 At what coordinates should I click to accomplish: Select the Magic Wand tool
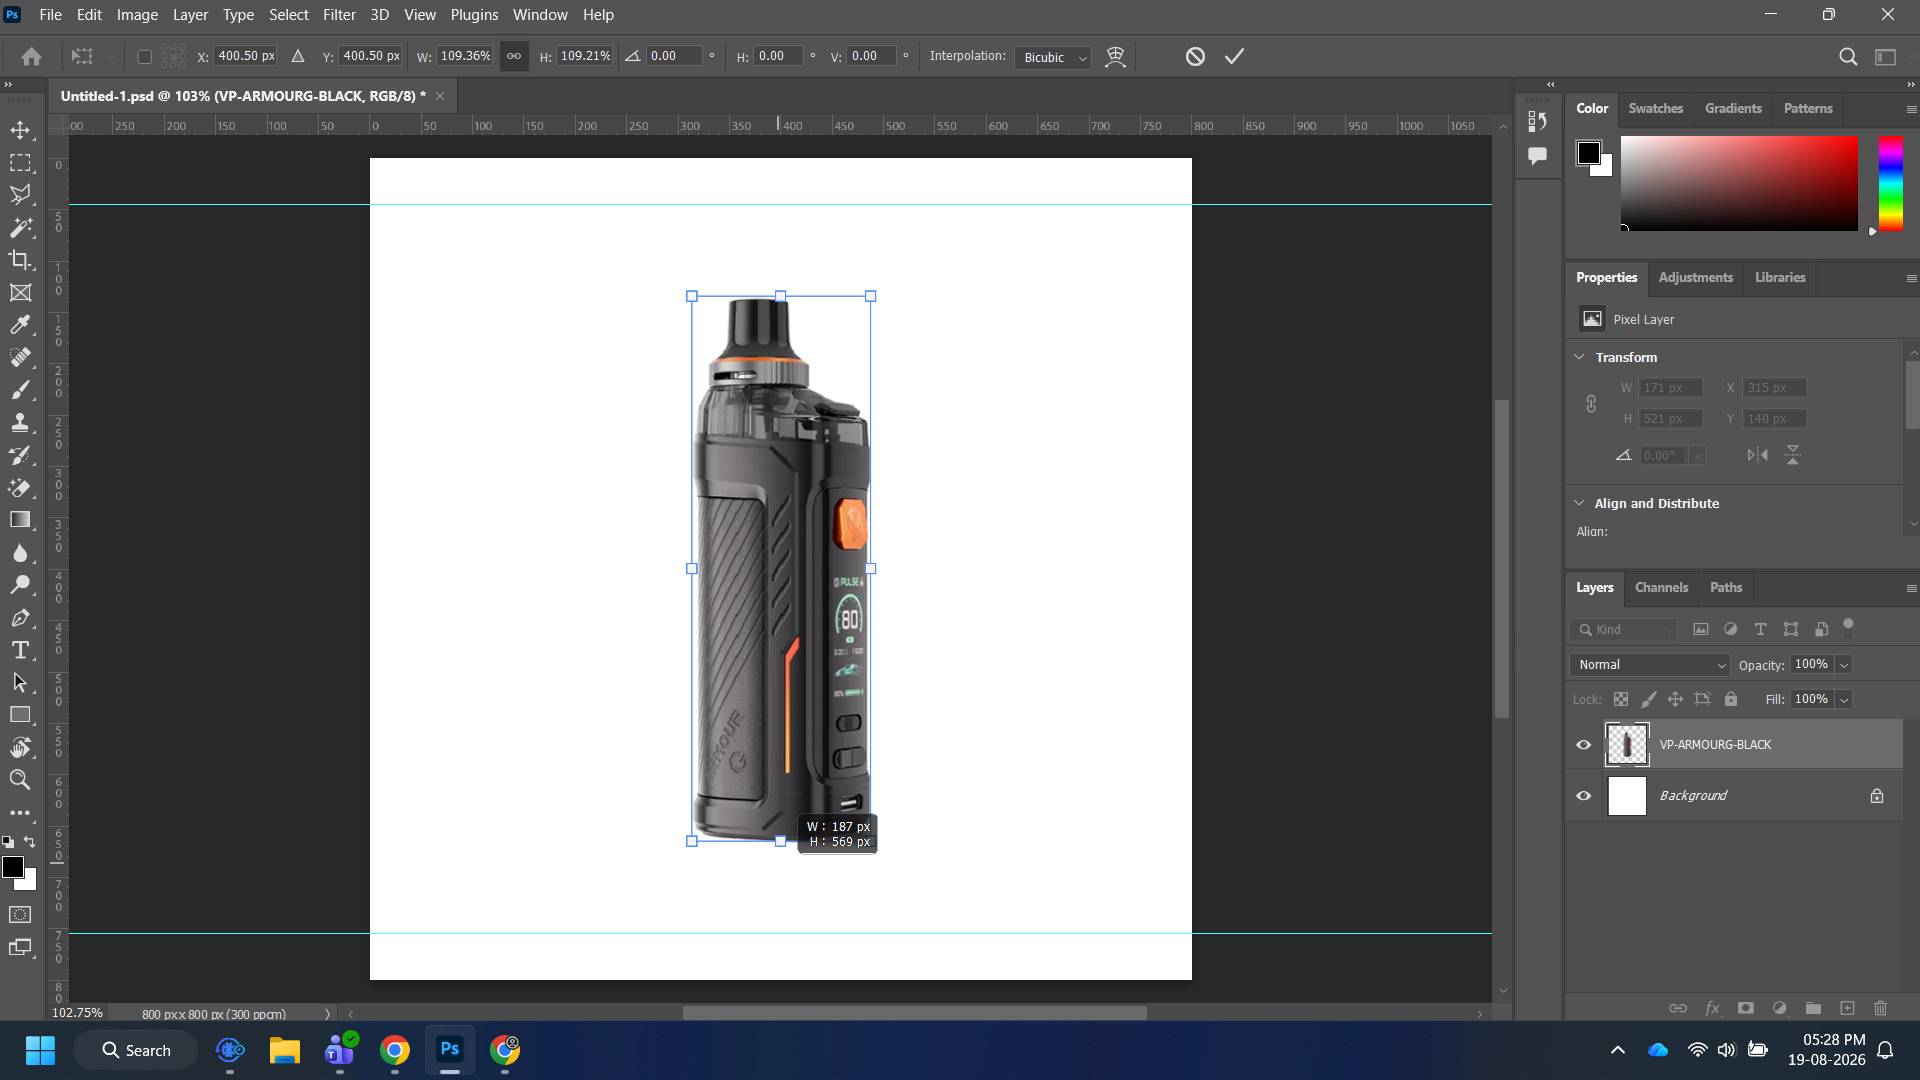[x=20, y=228]
